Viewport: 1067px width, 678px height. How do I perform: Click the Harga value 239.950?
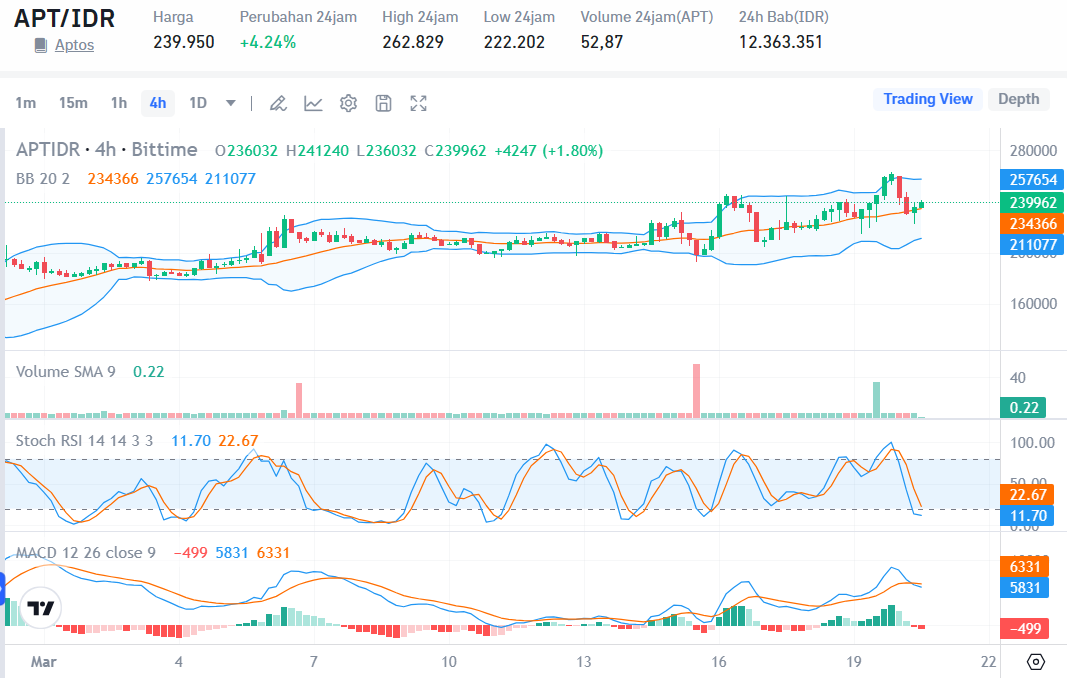coord(184,42)
